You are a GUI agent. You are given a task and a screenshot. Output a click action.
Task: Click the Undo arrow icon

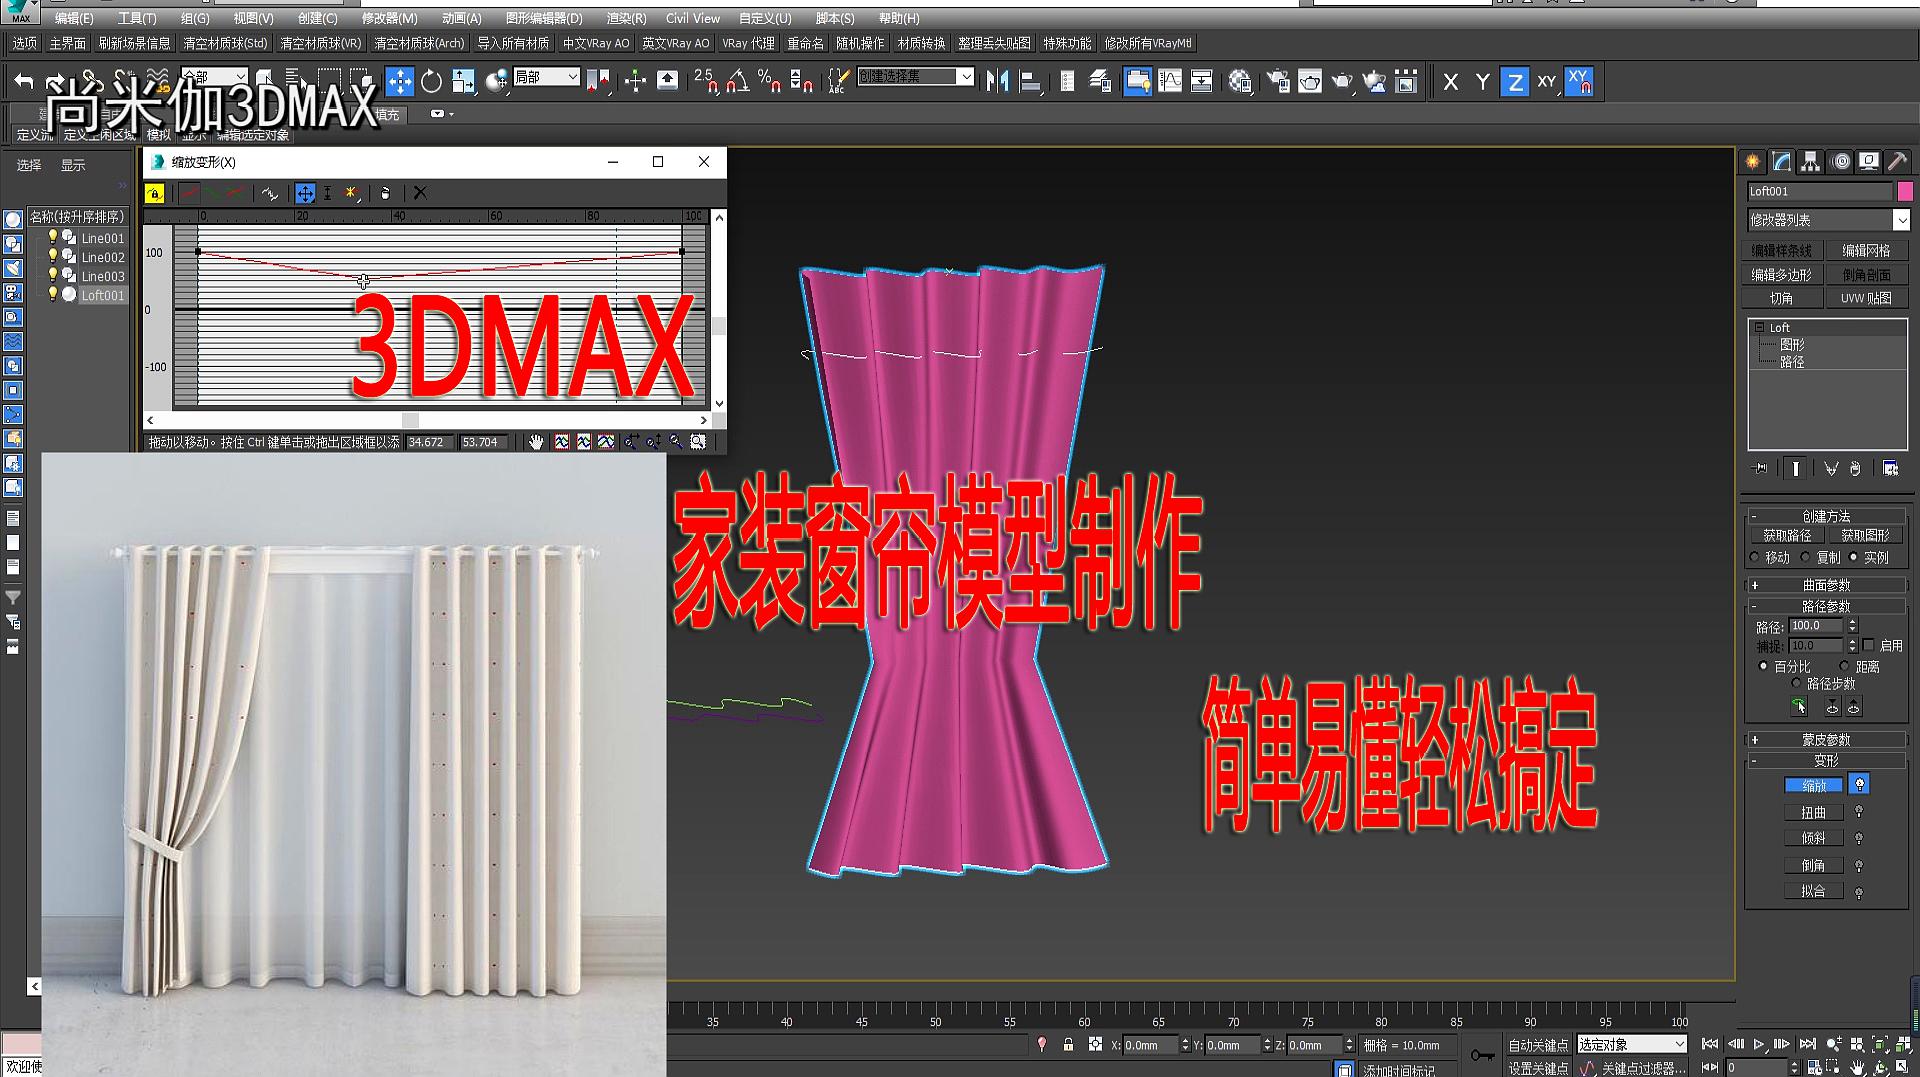click(x=24, y=82)
